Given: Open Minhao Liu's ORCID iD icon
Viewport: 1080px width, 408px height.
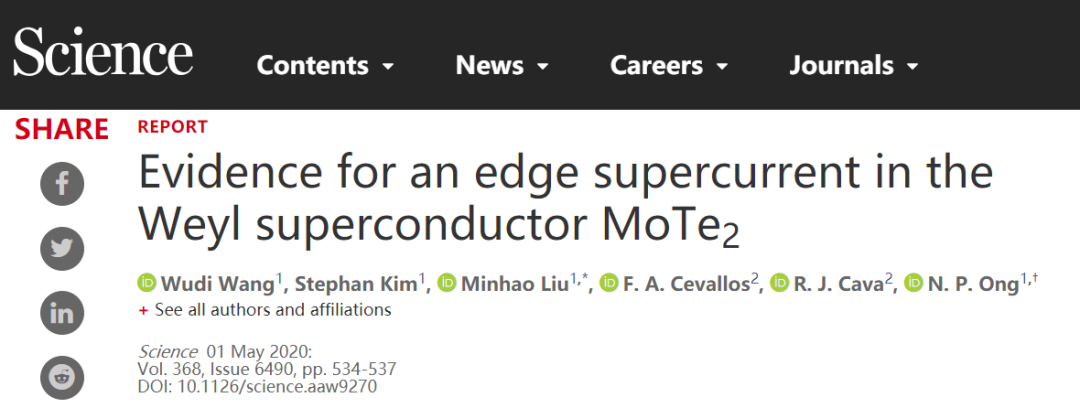Looking at the screenshot, I should click(447, 283).
